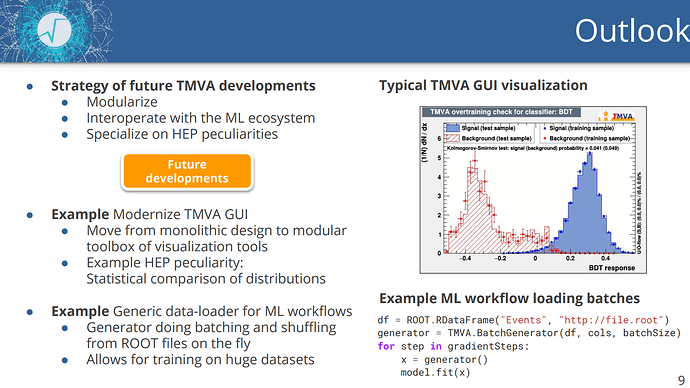Click the bullet beside 'Allows for training on huge datasets'
The height and width of the screenshot is (388, 690).
click(x=65, y=360)
